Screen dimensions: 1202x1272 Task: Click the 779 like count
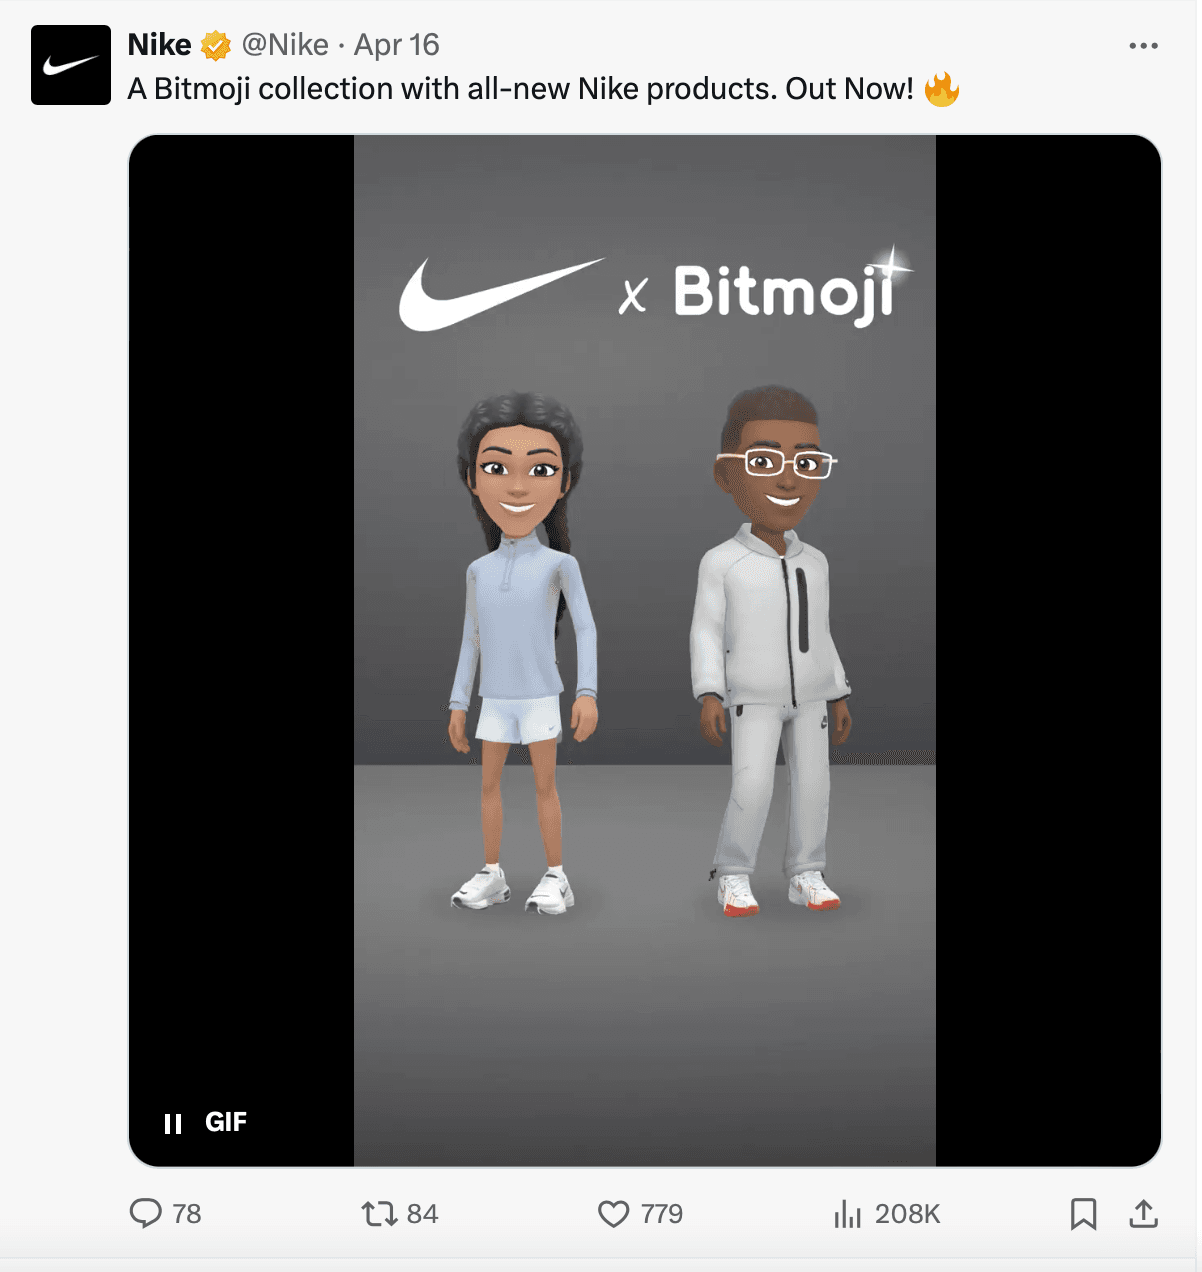pos(662,1214)
